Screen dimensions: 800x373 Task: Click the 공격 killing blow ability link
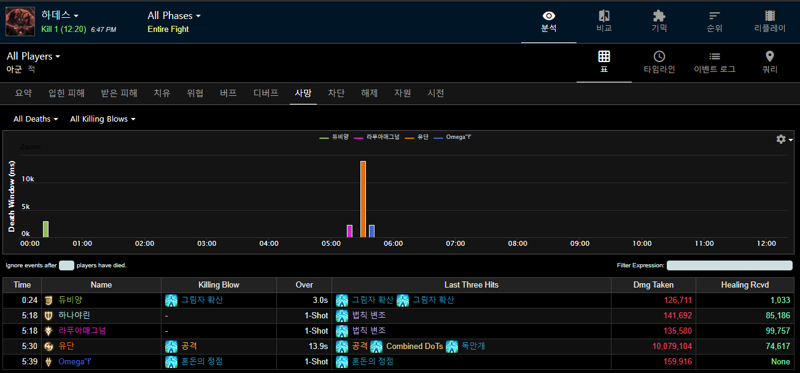[x=189, y=346]
